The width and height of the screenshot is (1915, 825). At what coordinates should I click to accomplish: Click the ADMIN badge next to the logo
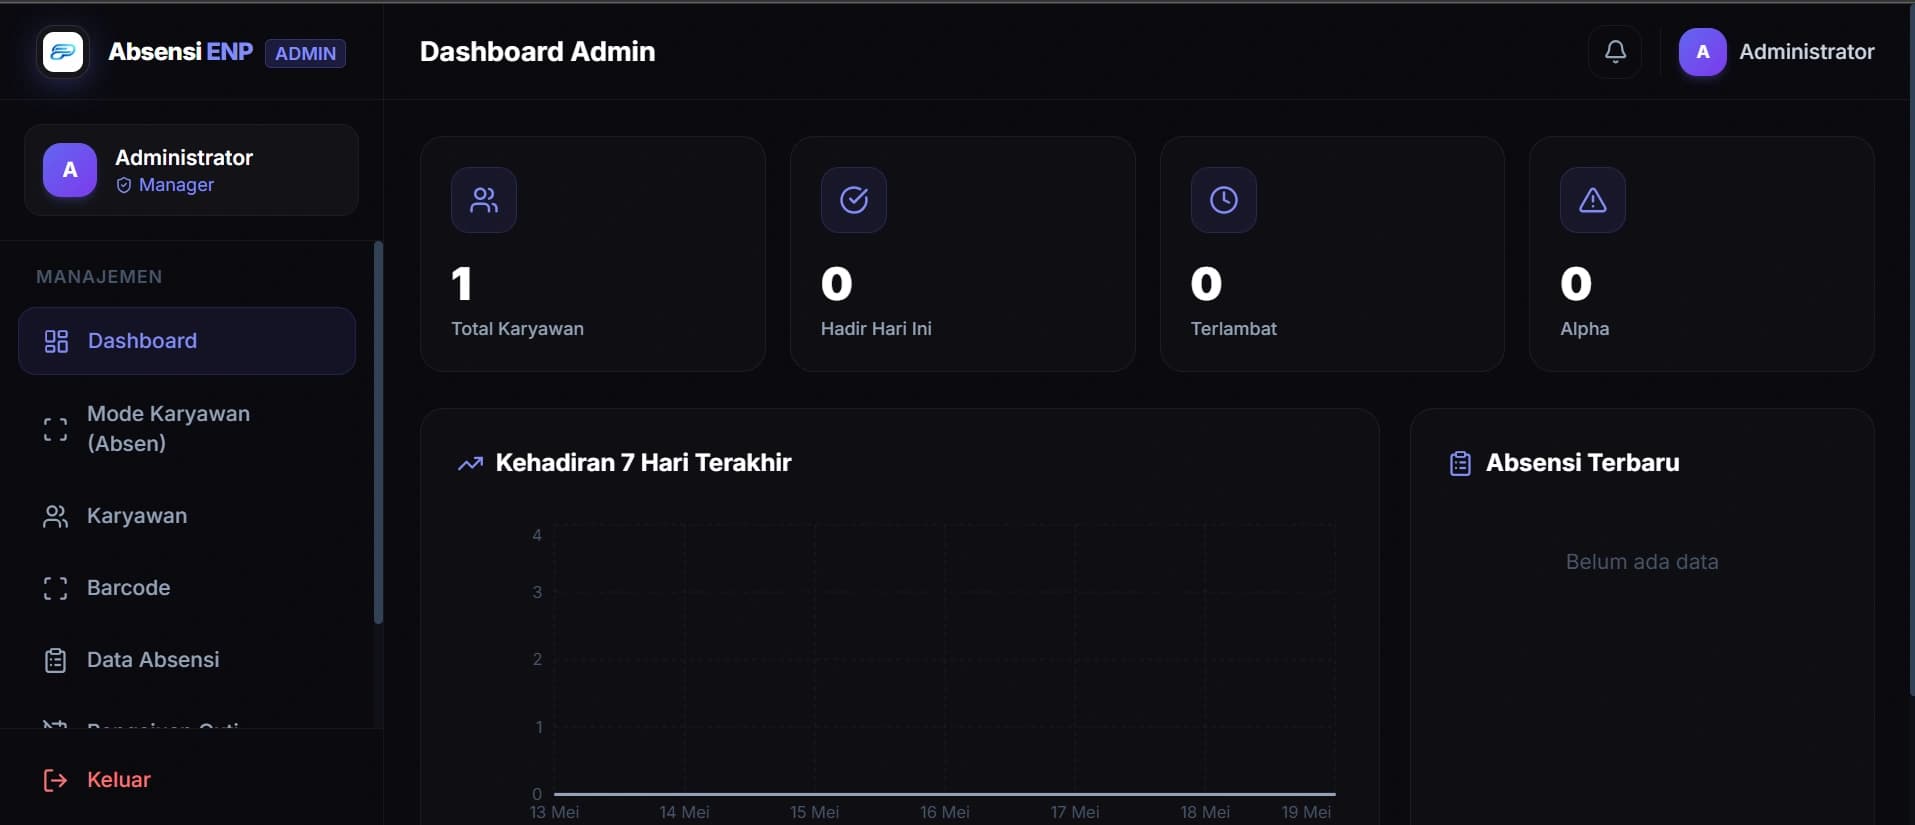(x=305, y=53)
